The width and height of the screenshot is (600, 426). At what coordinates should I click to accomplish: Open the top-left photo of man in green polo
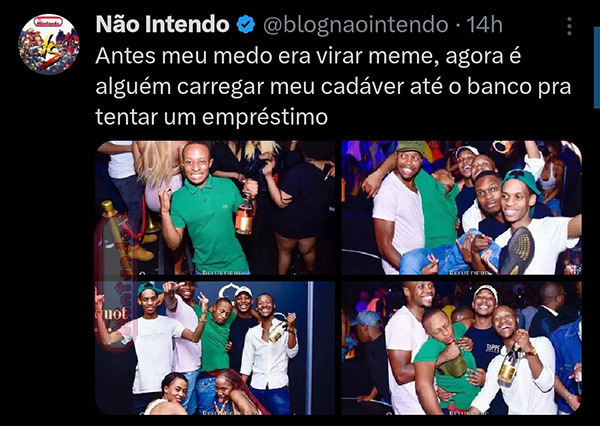215,208
